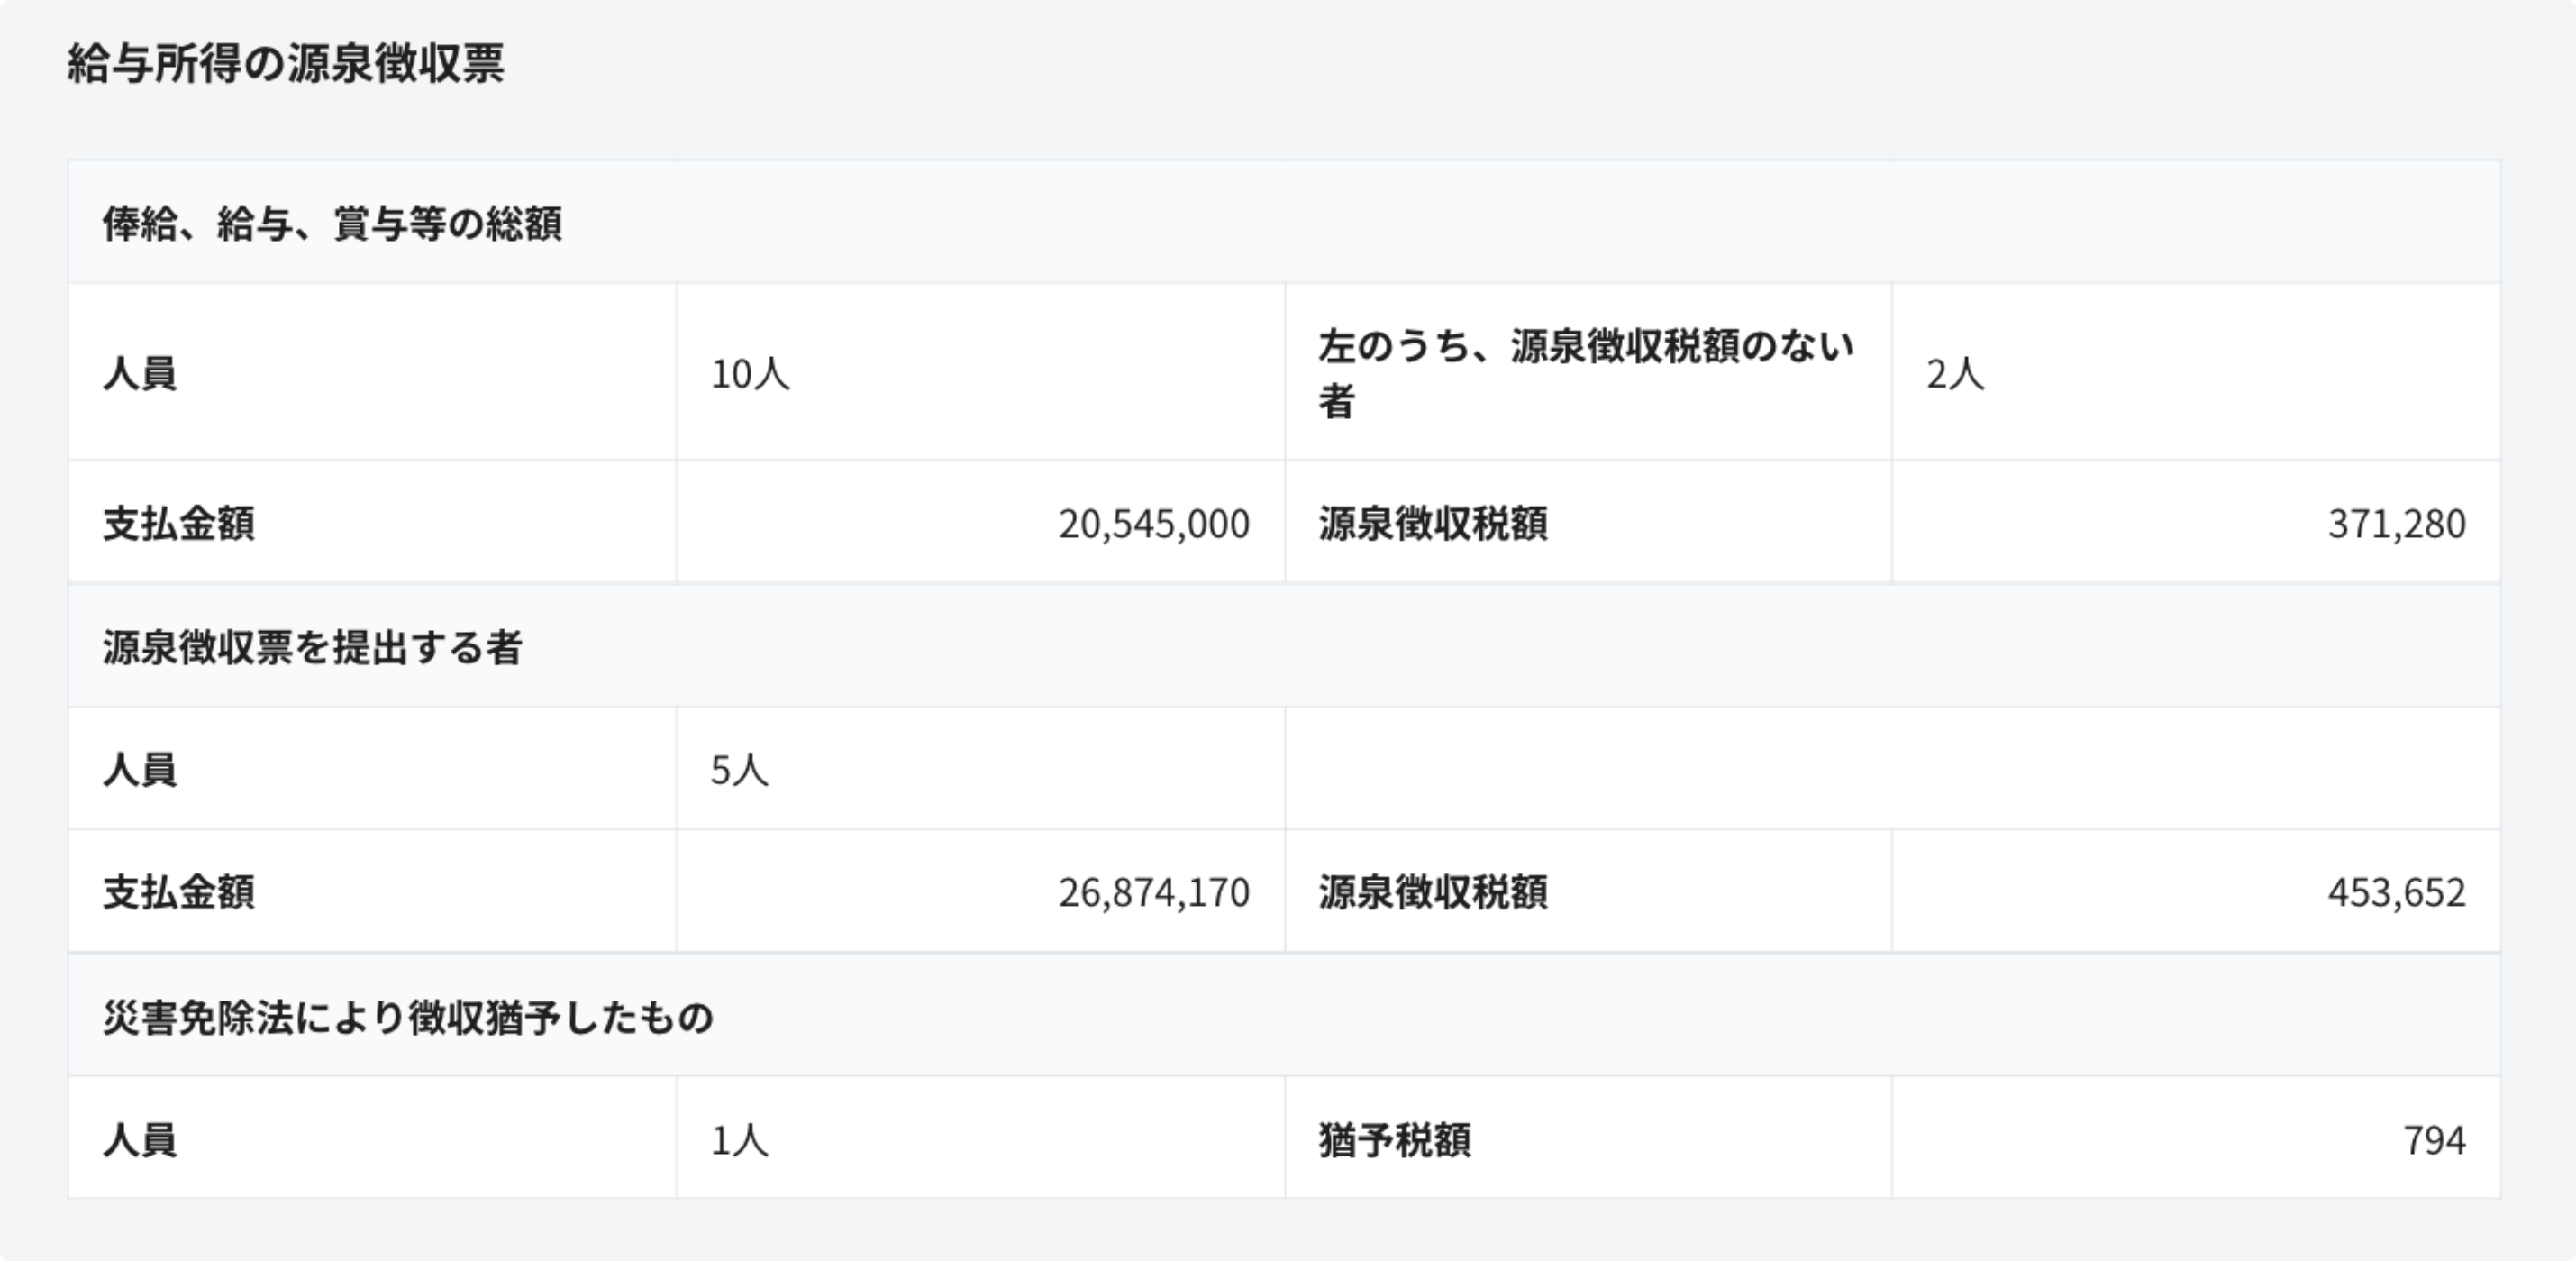Click the 5人 headcount value
Screen dimensions: 2576x1261
739,770
